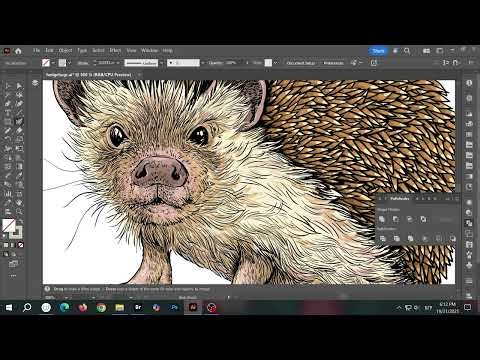Image resolution: width=480 pixels, height=360 pixels.
Task: Click Adobe Bridge icon in the taskbar
Action: (x=138, y=307)
